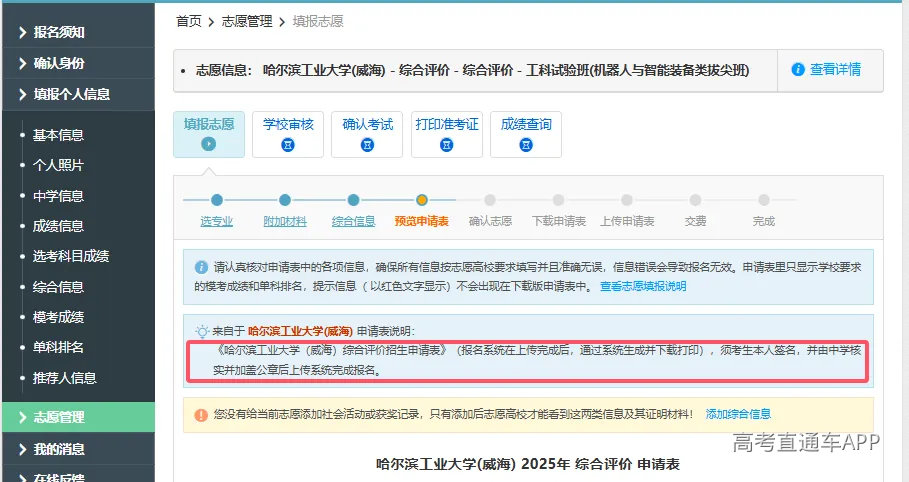Click the play icon under 填报志愿
909x482 pixels.
[x=209, y=144]
